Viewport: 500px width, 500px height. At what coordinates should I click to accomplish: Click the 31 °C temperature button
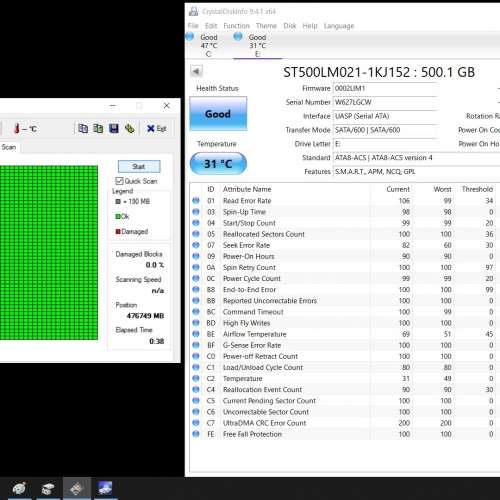tap(218, 164)
